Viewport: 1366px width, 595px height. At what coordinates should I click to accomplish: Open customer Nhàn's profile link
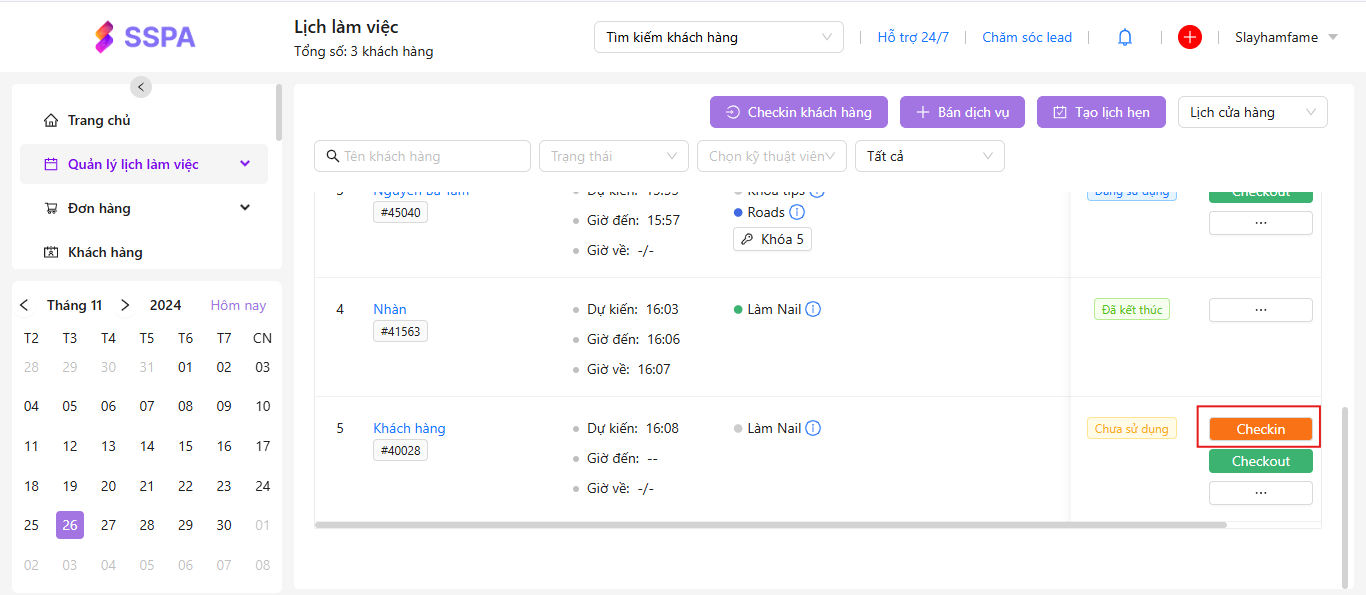coord(390,309)
